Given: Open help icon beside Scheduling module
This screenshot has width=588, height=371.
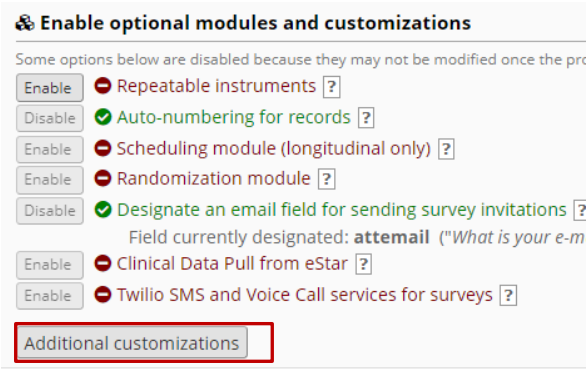Looking at the screenshot, I should (446, 149).
